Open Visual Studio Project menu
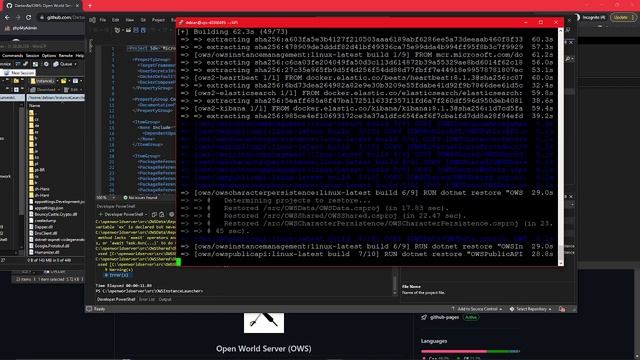The height and width of the screenshot is (360, 640). 158,20
